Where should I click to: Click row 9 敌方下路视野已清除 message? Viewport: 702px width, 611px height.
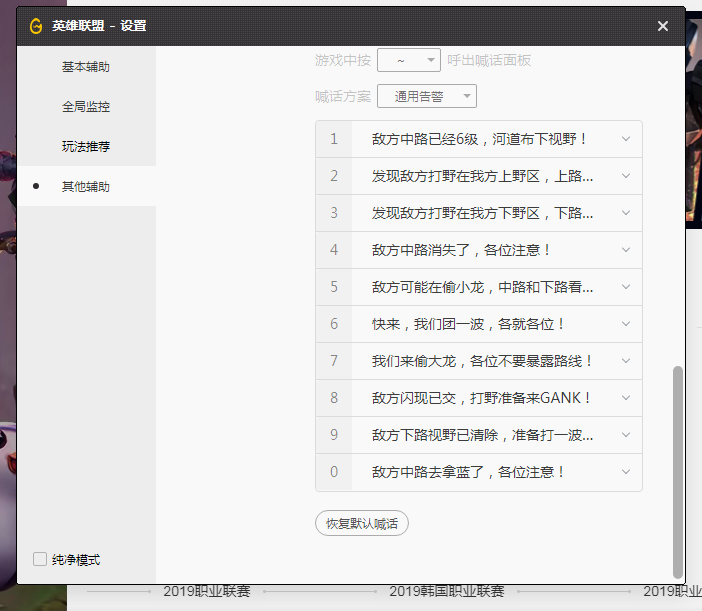click(482, 435)
